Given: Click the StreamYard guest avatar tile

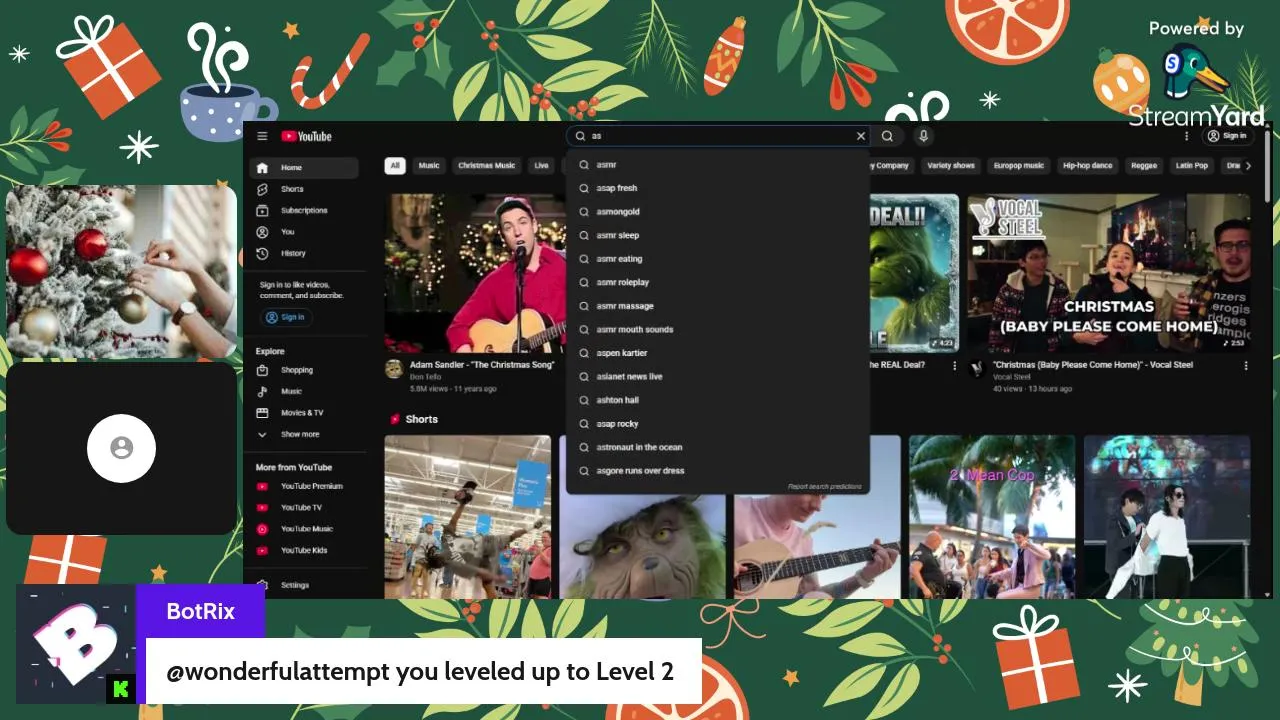Looking at the screenshot, I should pos(121,448).
